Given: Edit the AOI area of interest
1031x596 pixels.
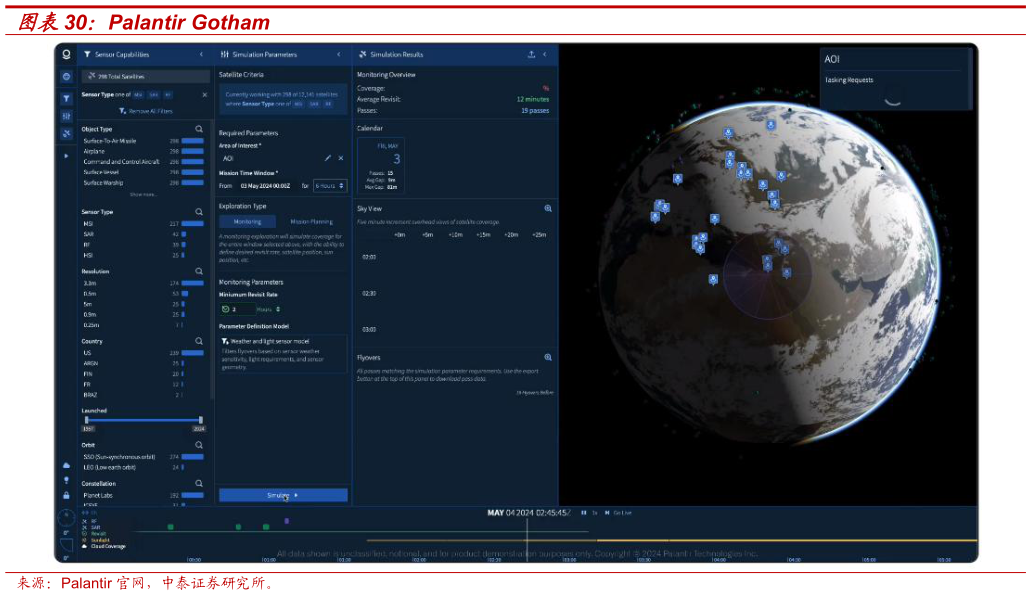Looking at the screenshot, I should pos(327,158).
